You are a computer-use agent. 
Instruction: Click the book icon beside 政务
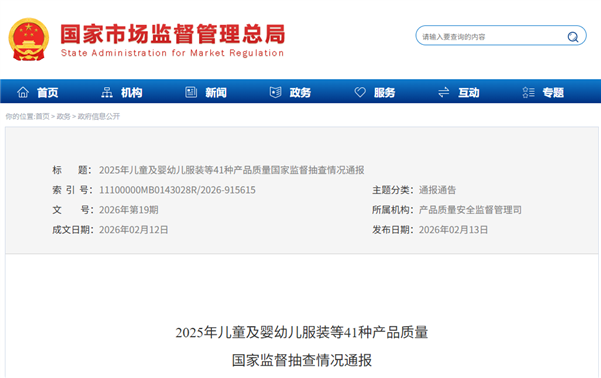point(275,92)
